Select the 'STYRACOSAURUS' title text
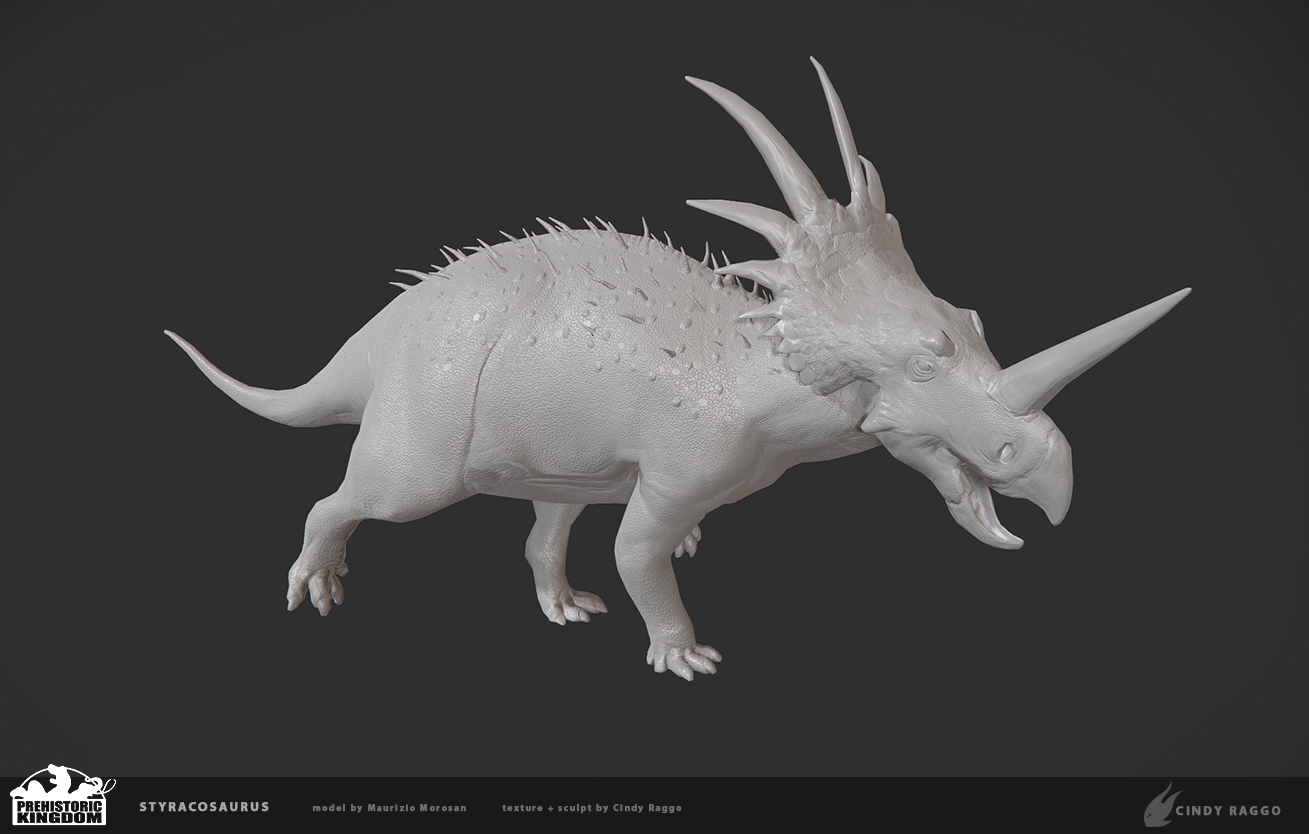 204,807
